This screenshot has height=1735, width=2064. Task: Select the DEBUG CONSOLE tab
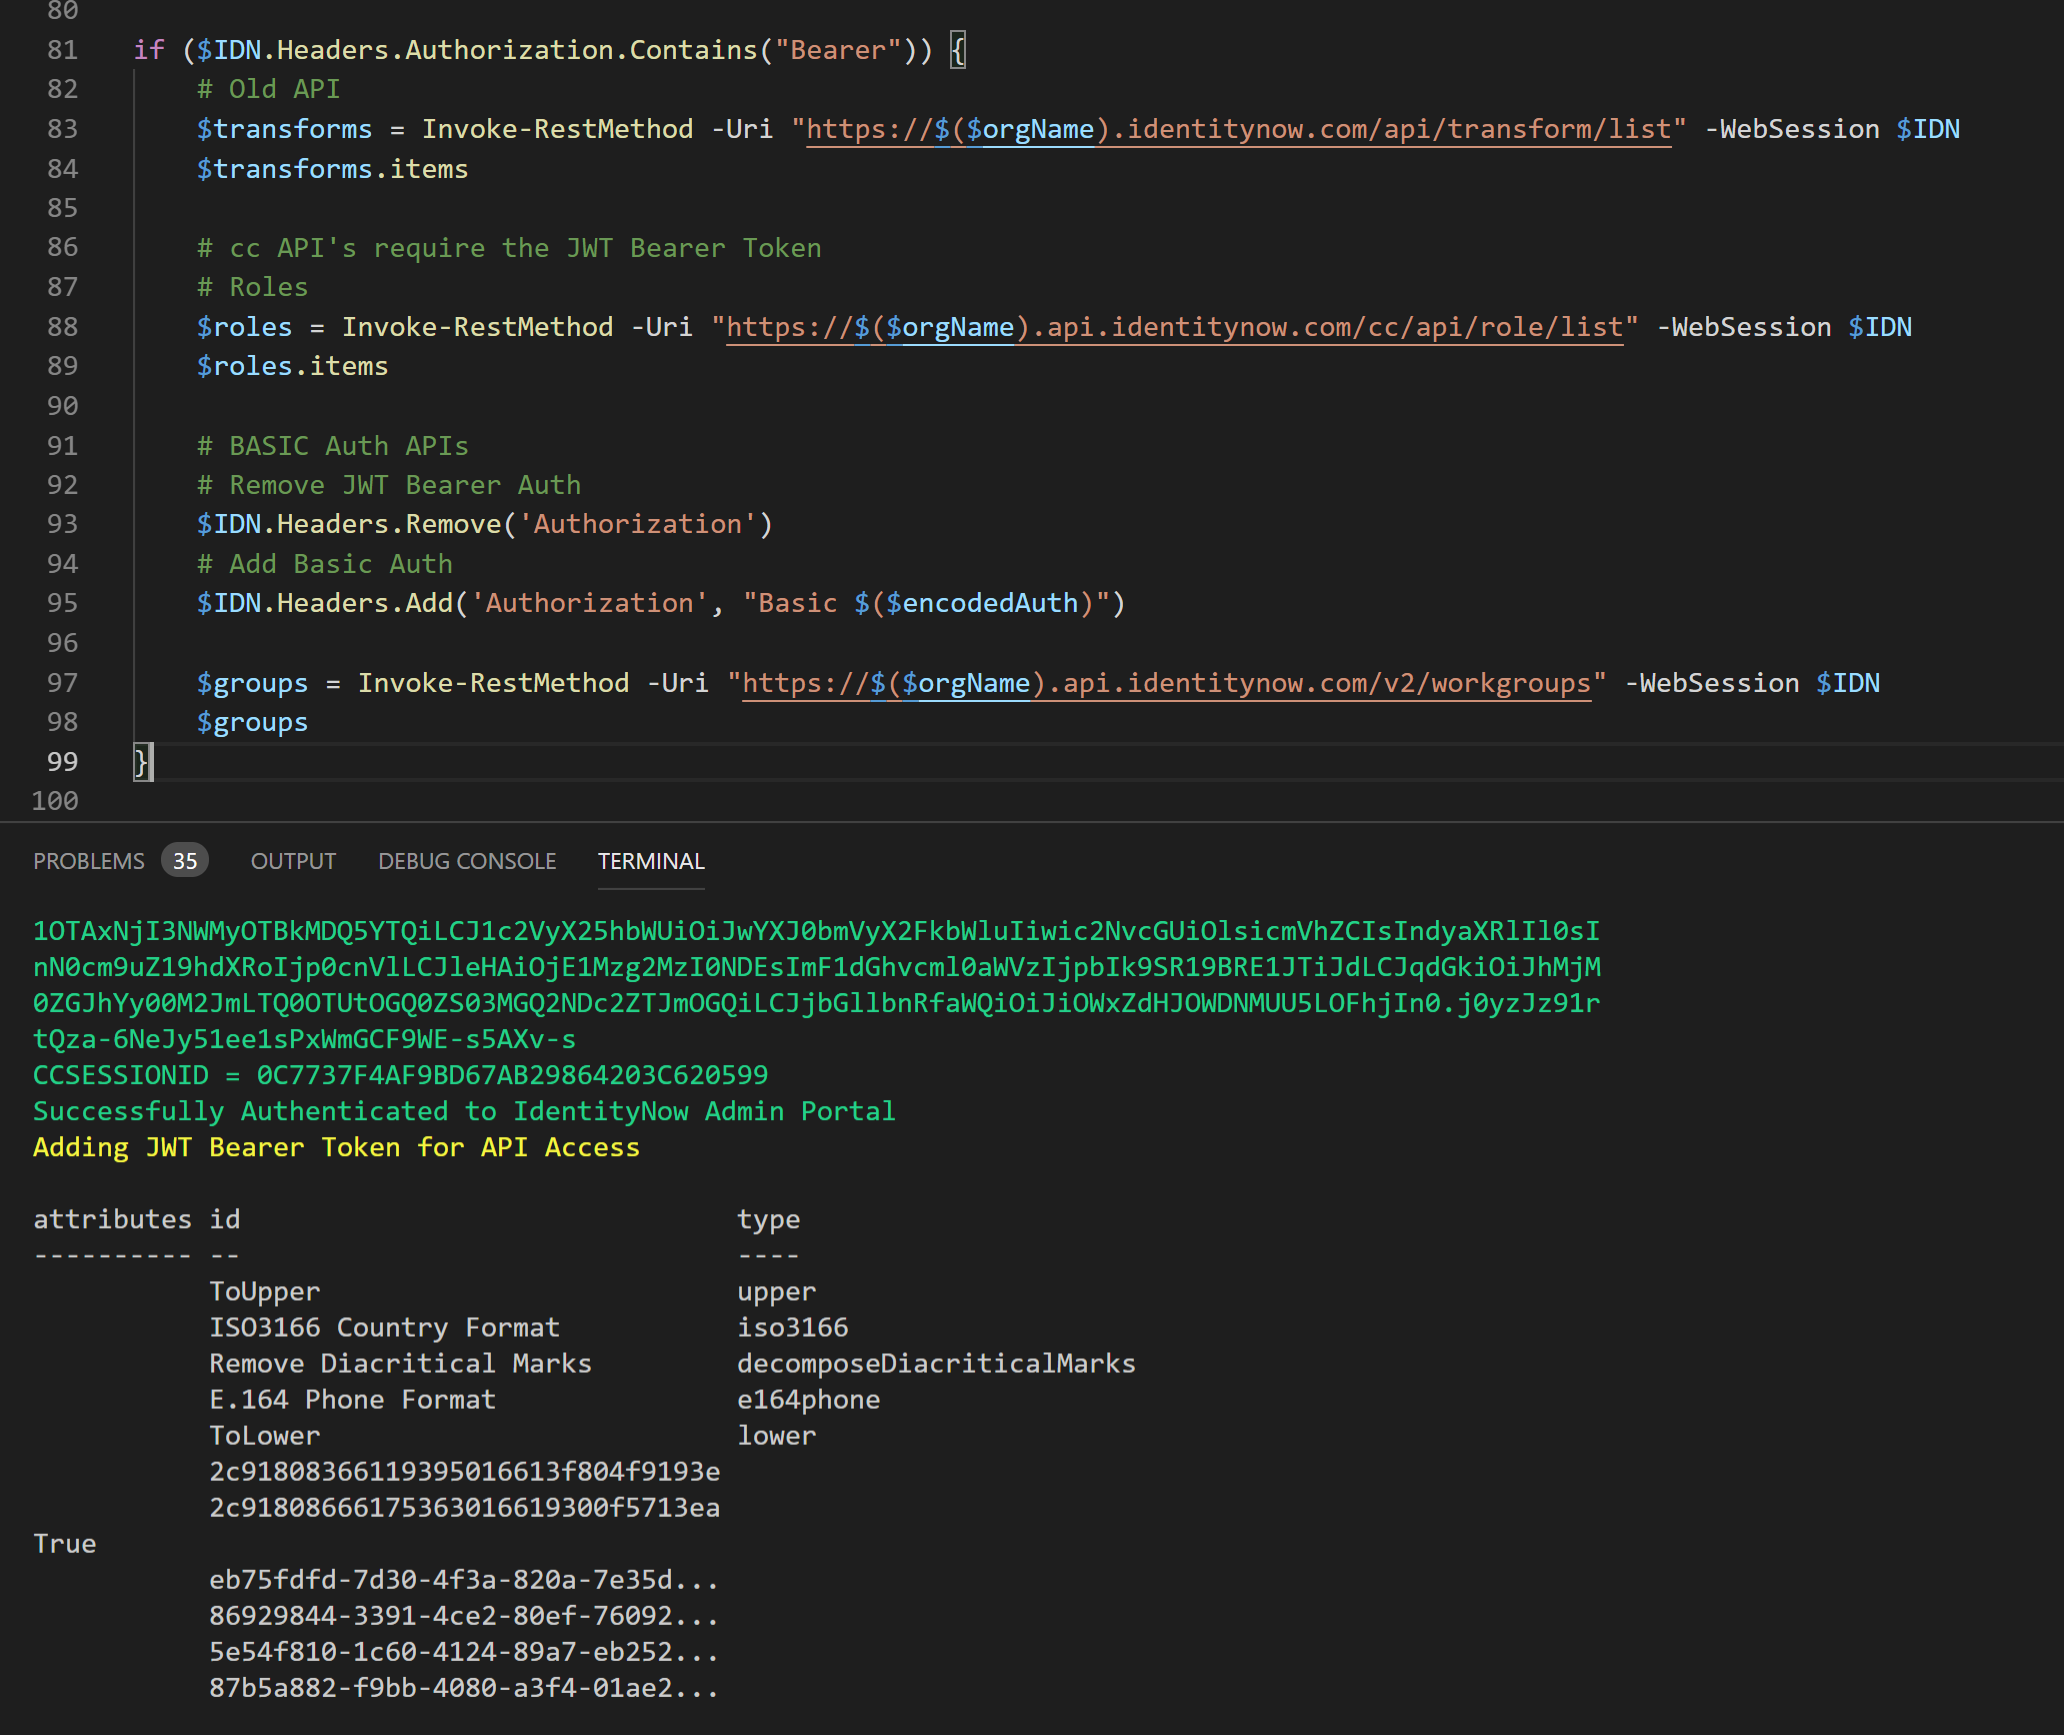tap(466, 860)
